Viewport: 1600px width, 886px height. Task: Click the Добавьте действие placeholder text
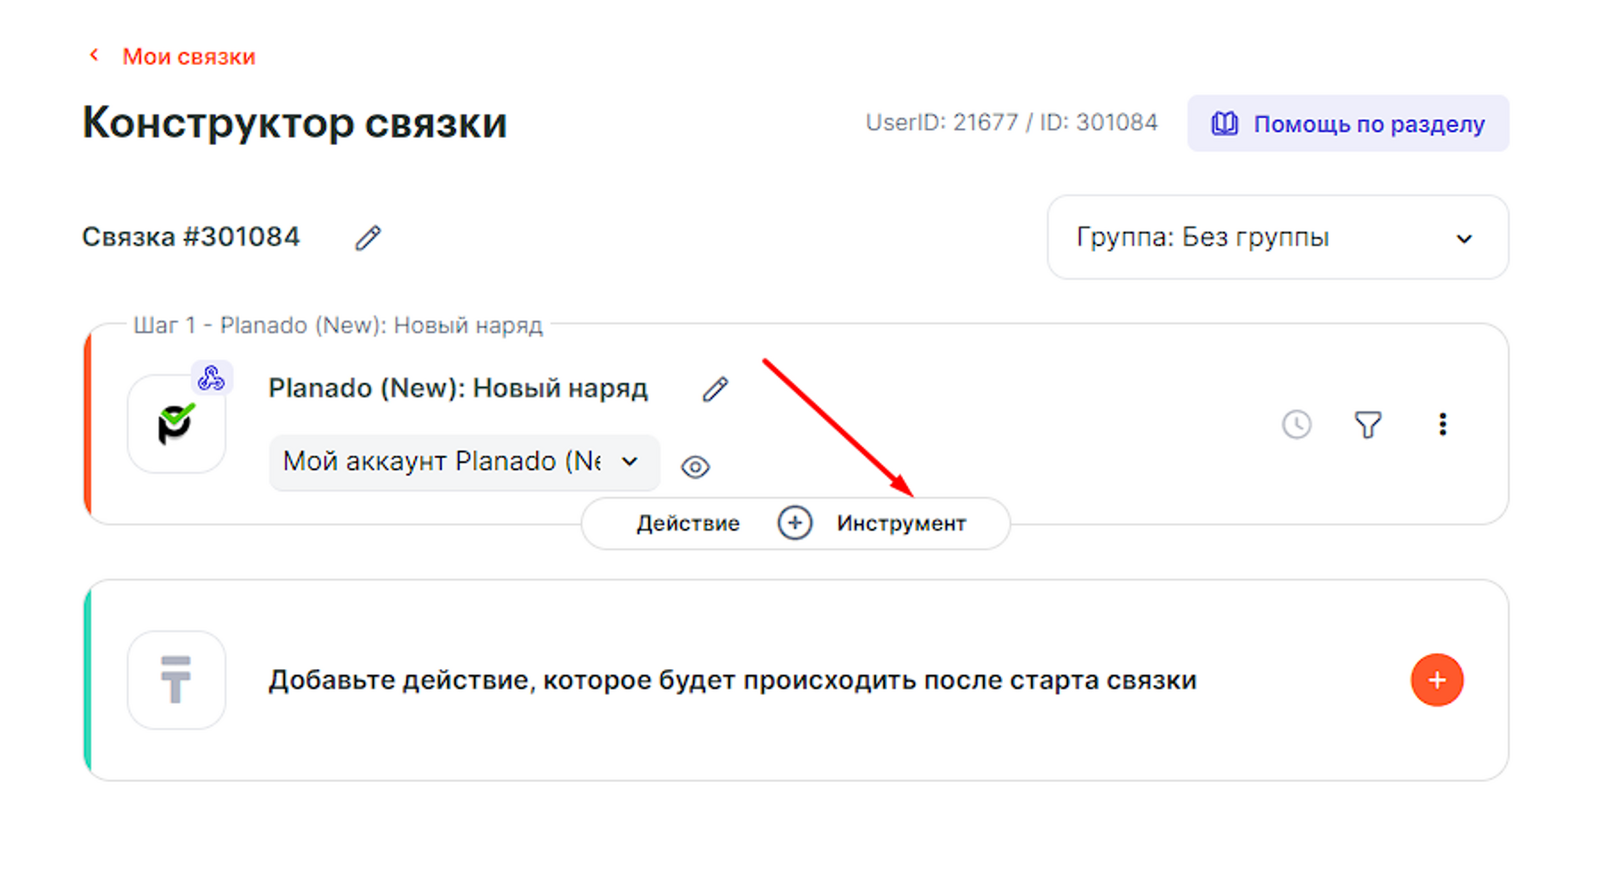coord(732,680)
